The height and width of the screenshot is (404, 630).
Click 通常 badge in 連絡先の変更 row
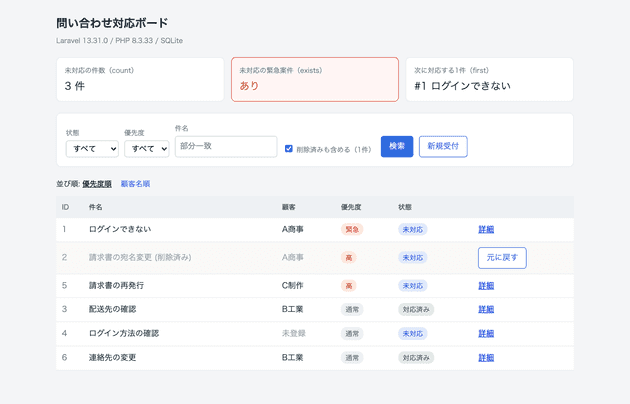352,357
